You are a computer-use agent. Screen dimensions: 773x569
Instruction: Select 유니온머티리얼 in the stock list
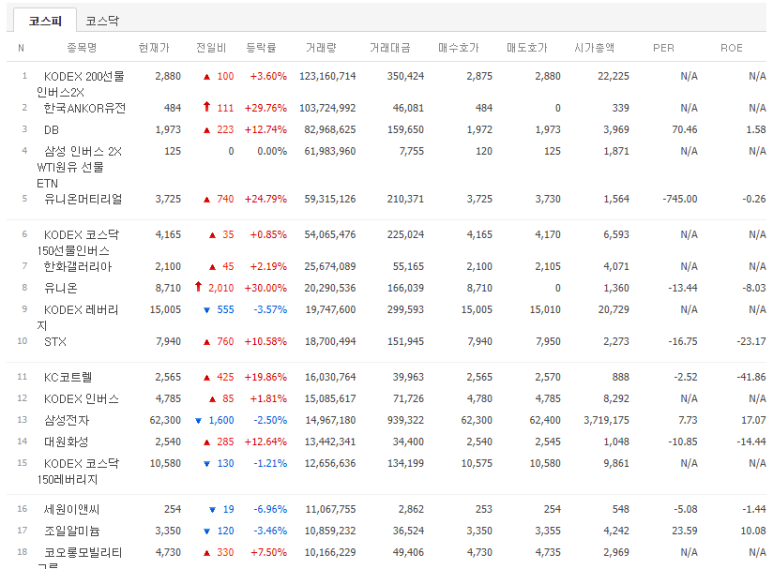(x=83, y=199)
